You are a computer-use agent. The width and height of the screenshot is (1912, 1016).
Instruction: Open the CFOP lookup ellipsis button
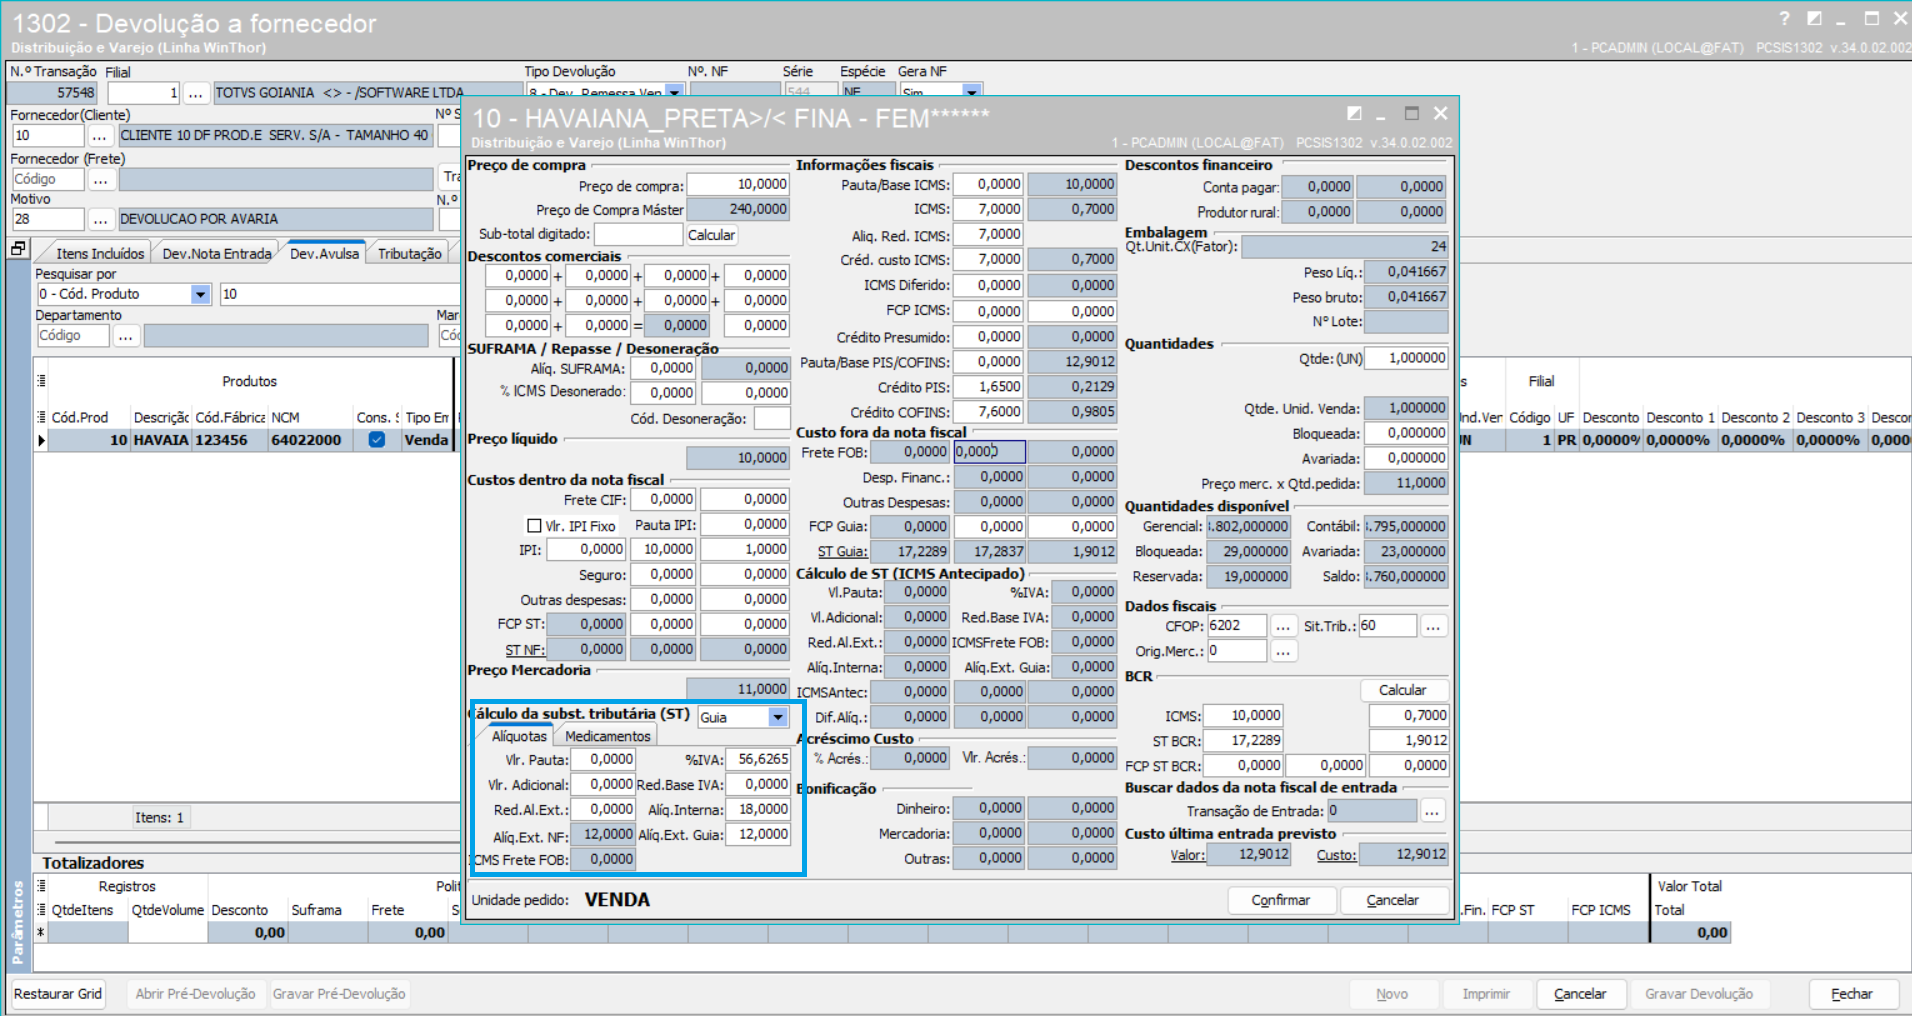coord(1283,626)
